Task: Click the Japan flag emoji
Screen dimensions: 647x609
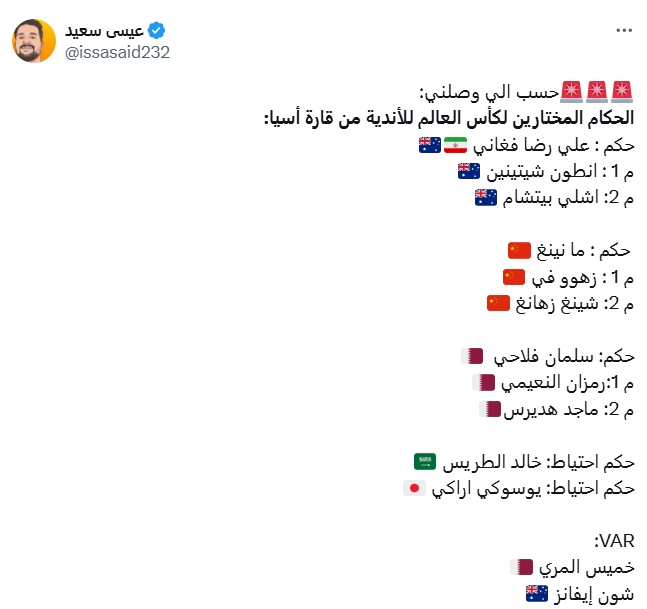Action: pos(415,488)
